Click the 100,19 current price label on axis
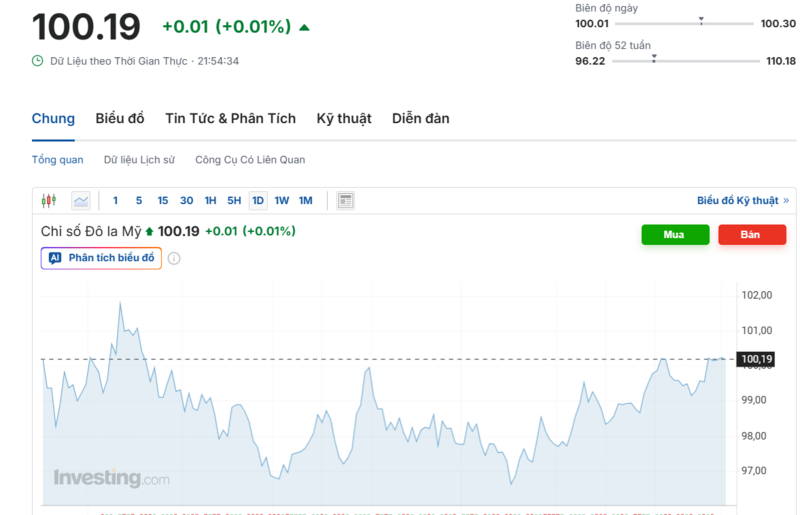800x515 pixels. point(757,359)
